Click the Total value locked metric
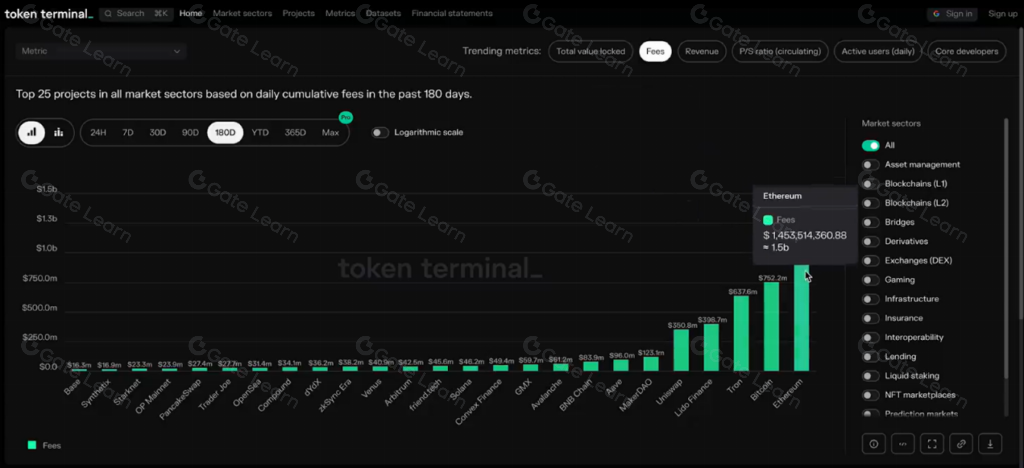Viewport: 1024px width, 468px height. click(x=590, y=51)
